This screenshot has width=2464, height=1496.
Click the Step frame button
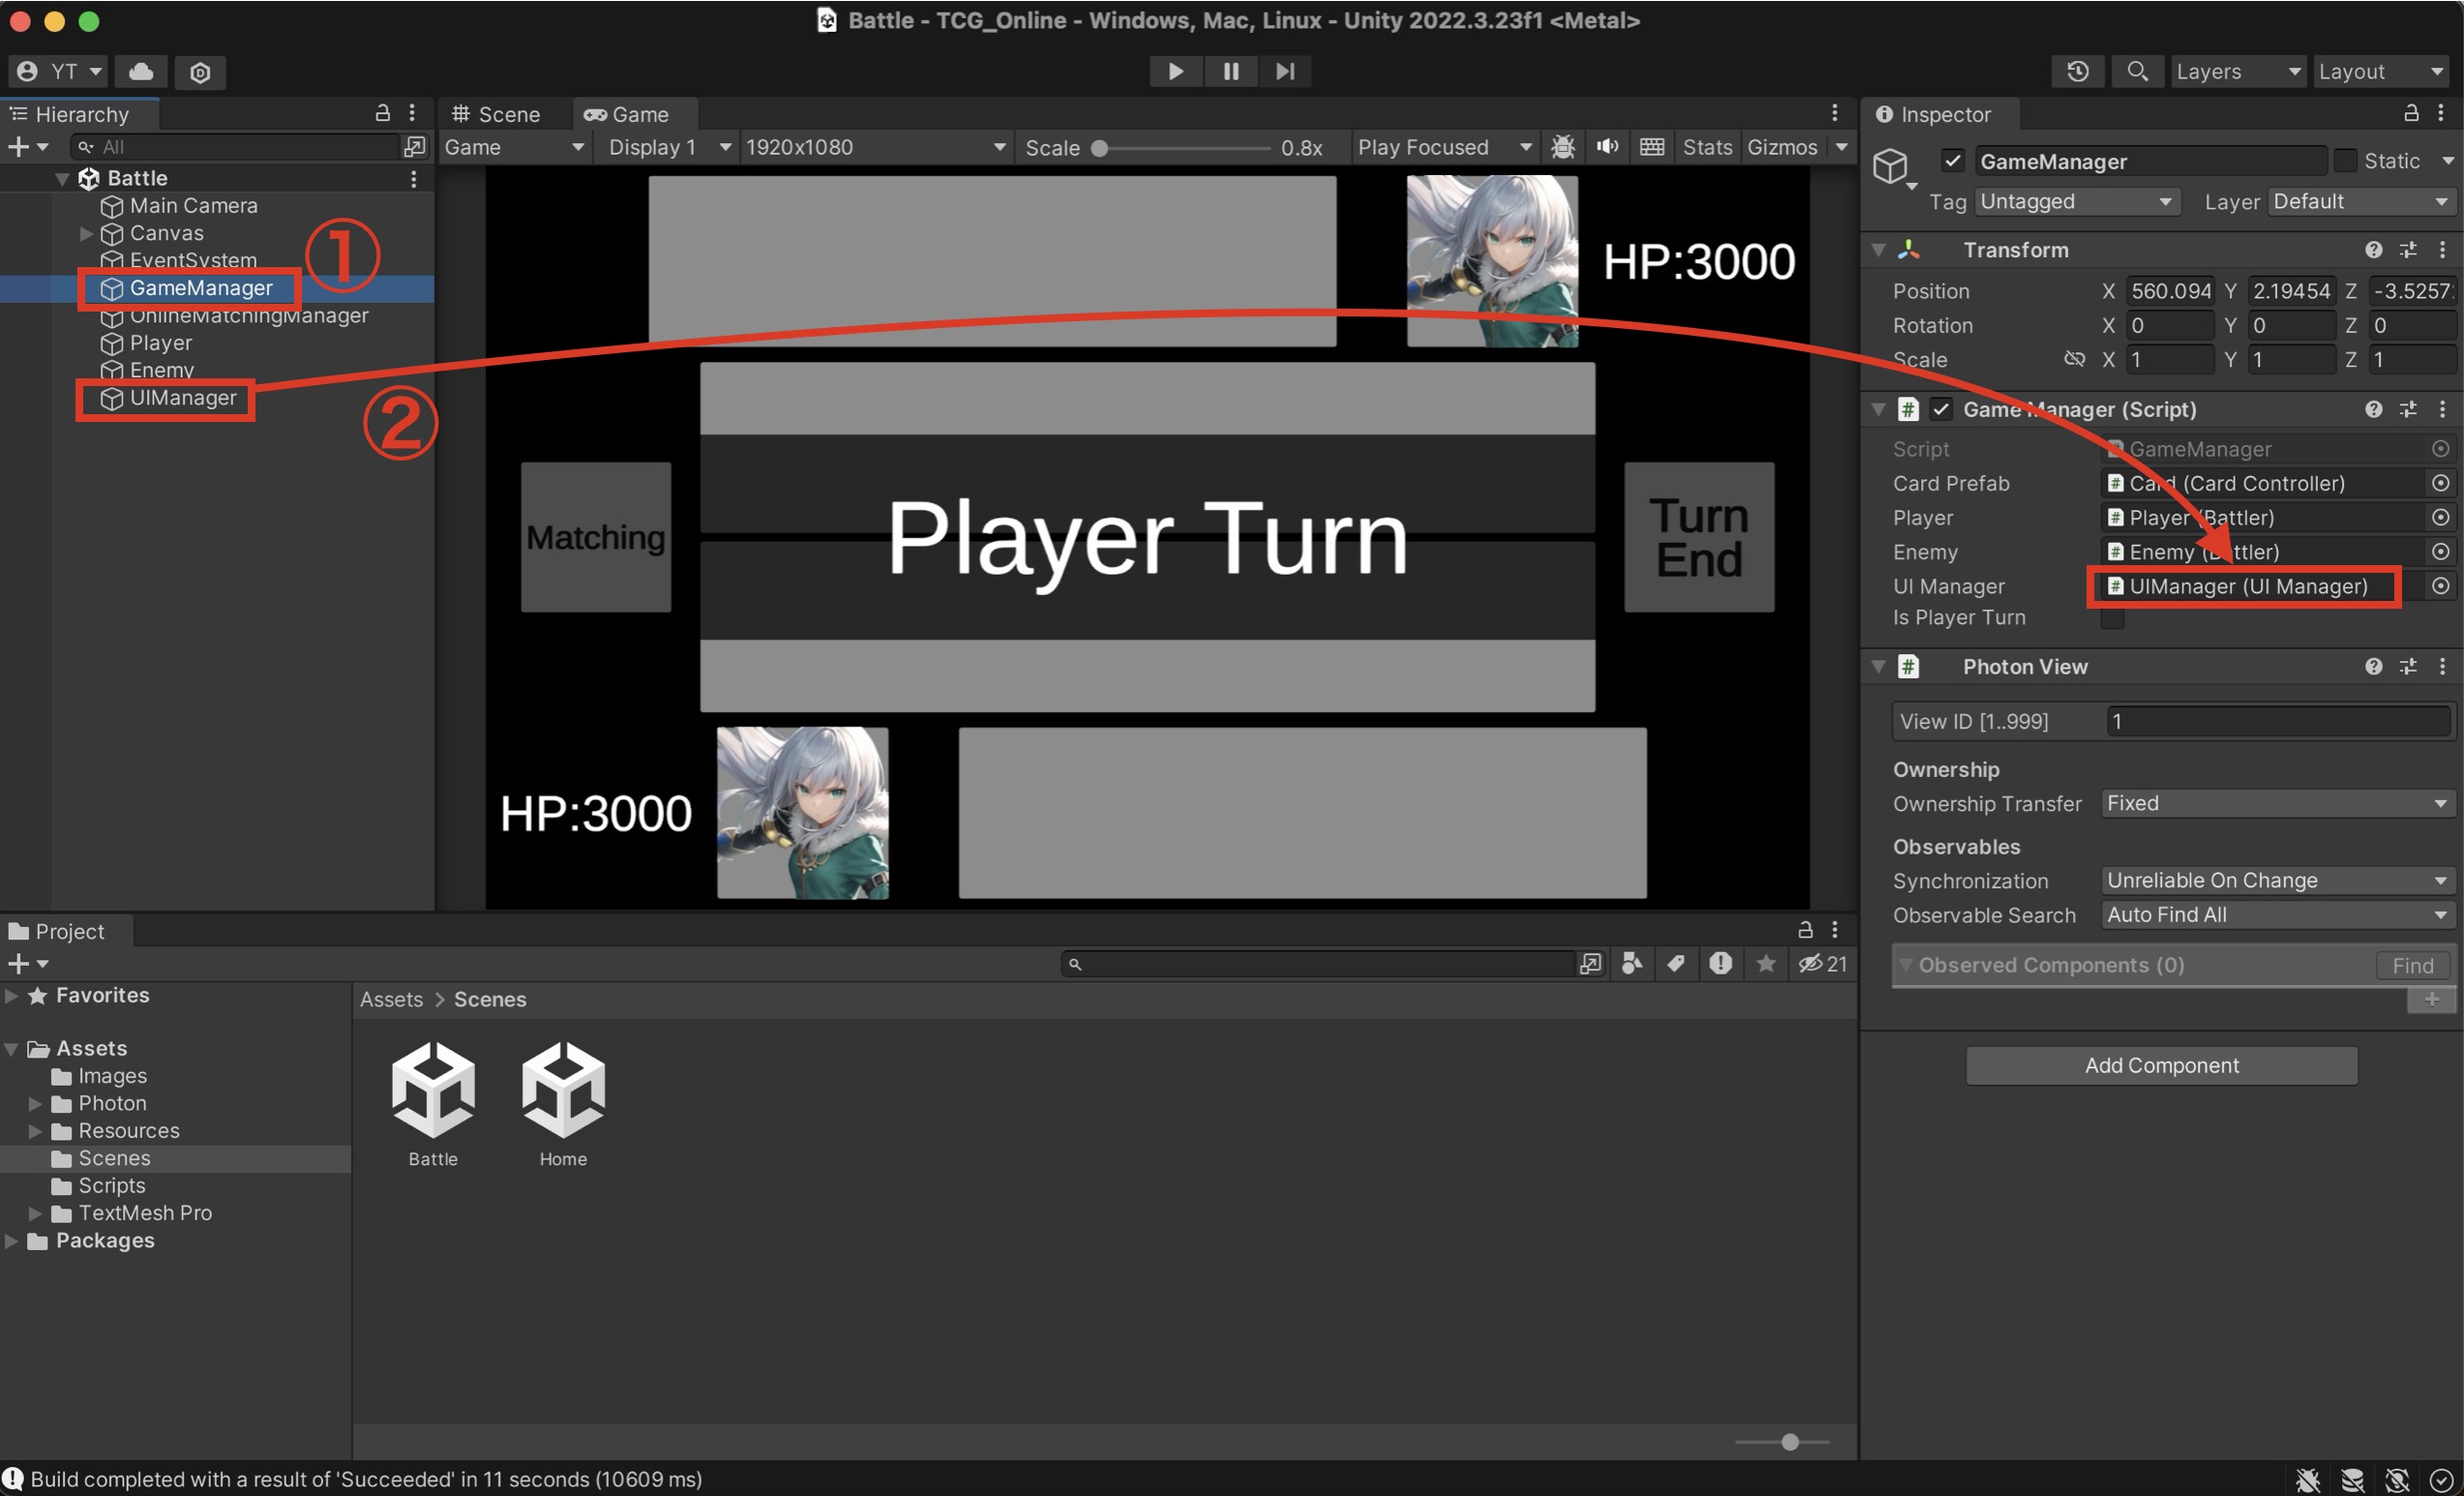(x=1285, y=71)
